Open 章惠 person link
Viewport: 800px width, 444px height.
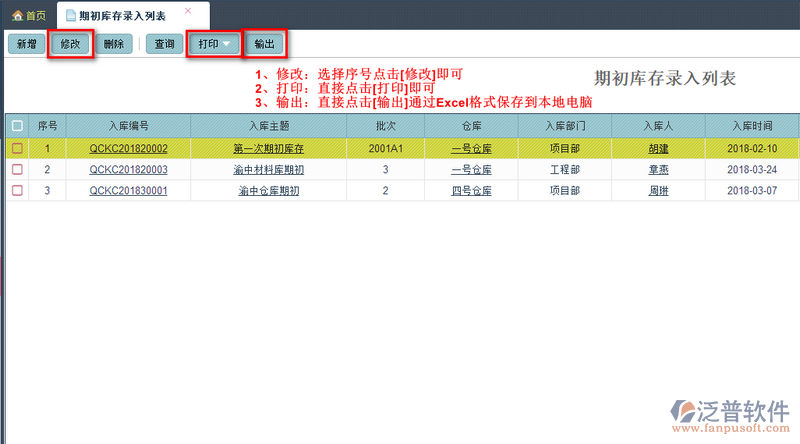tap(658, 169)
